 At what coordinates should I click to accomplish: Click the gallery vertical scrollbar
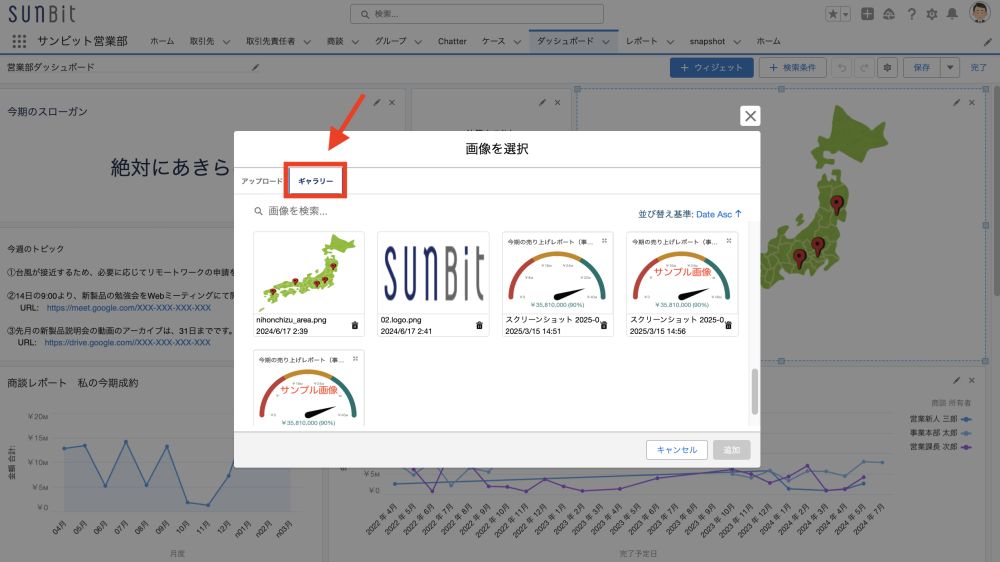[754, 391]
